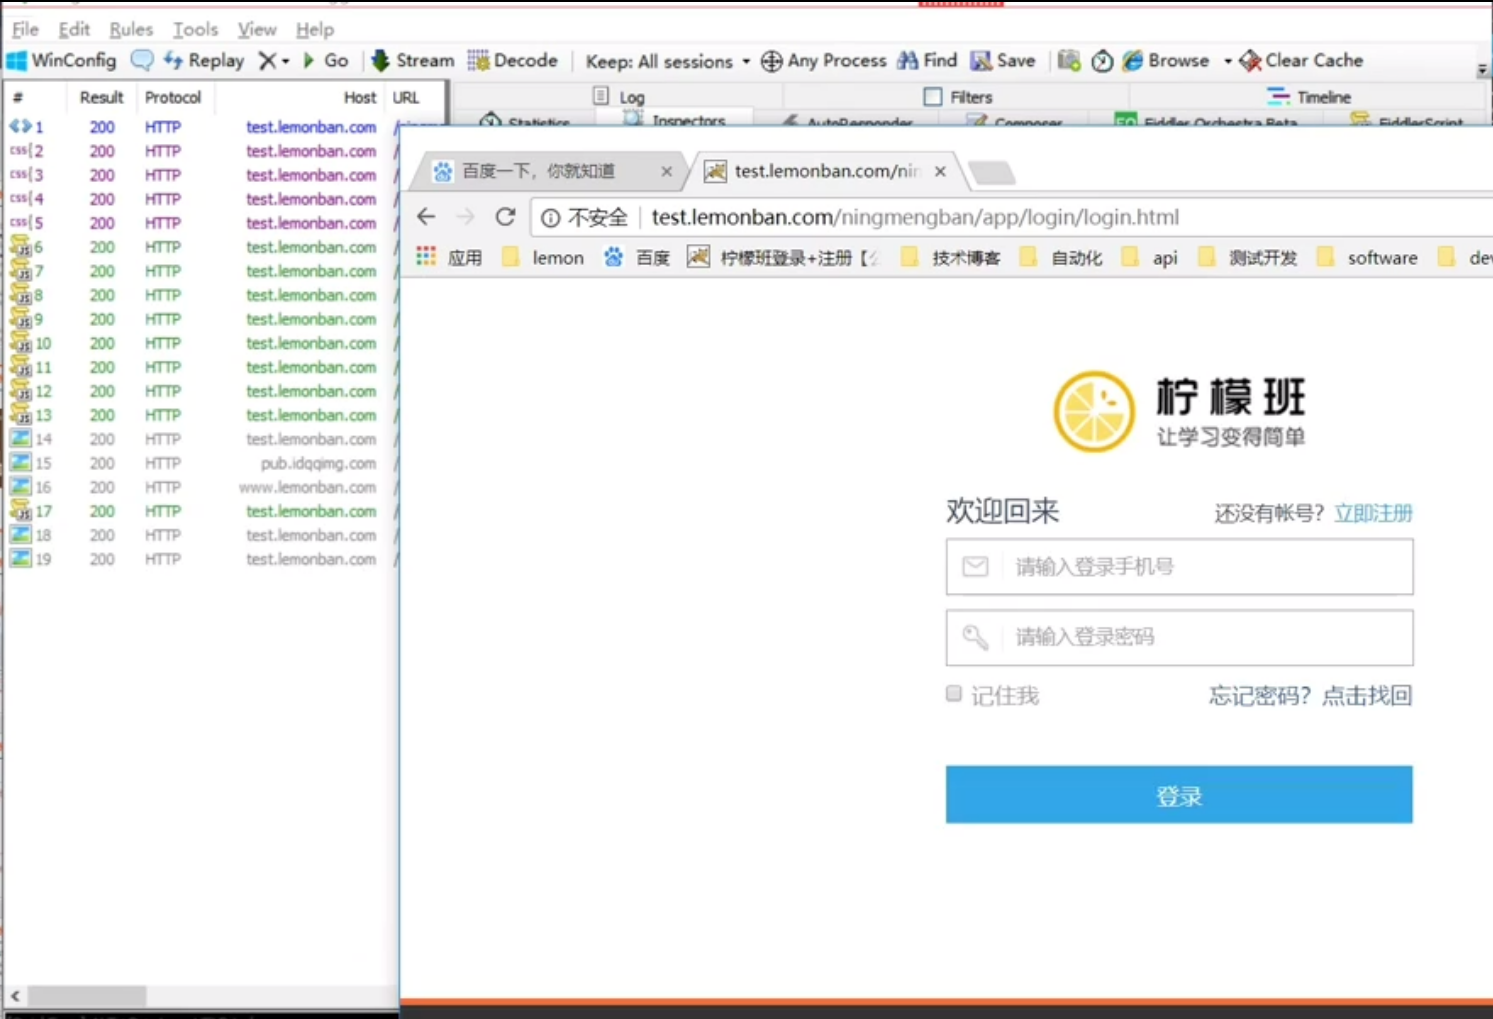1493x1019 pixels.
Task: Click the comment speech bubble icon
Action: (142, 60)
